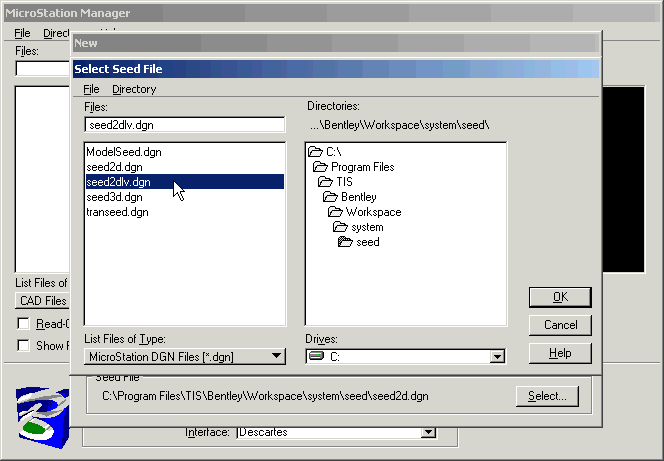Click the seed file path text
This screenshot has height=461, width=664.
pyautogui.click(x=266, y=396)
